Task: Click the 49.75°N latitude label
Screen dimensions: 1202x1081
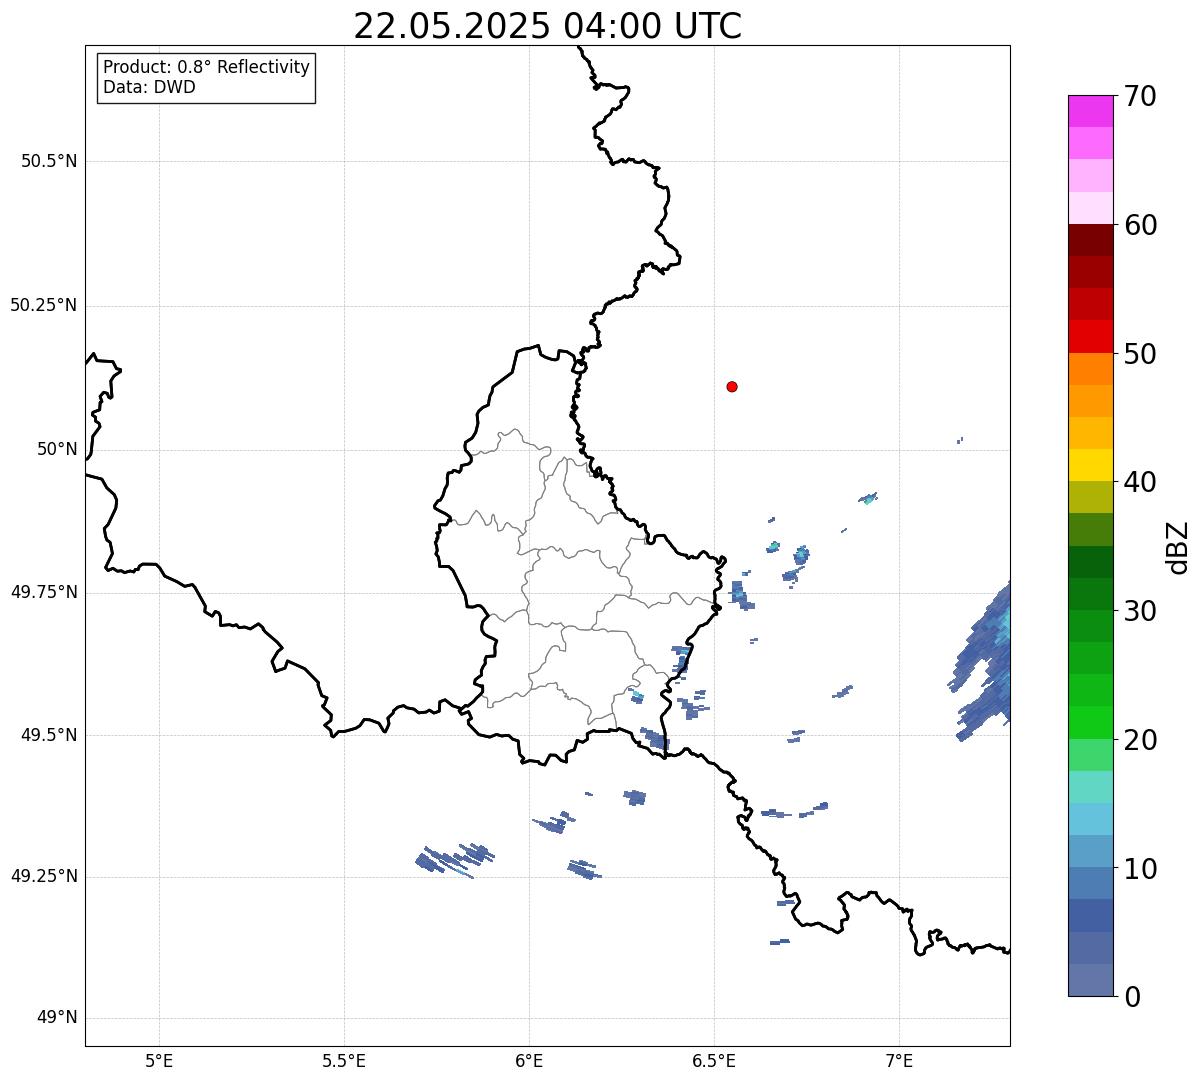Action: click(43, 592)
